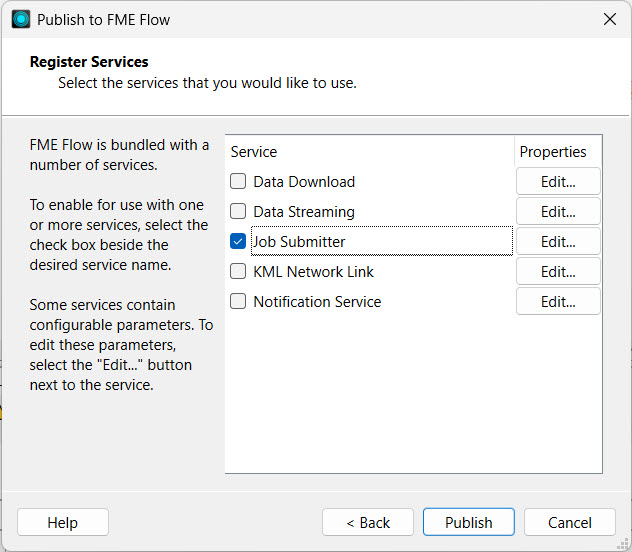The image size is (632, 552).
Task: Close the Publish to FME Flow dialog
Action: [x=609, y=19]
